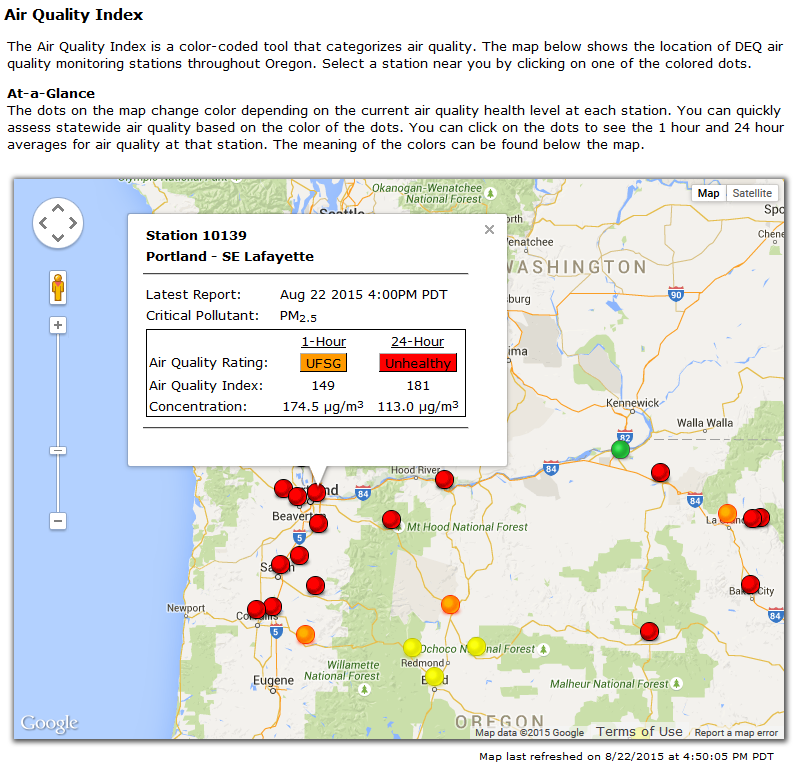The image size is (795, 768).
Task: Close the Station 10139 info popup
Action: tap(489, 230)
